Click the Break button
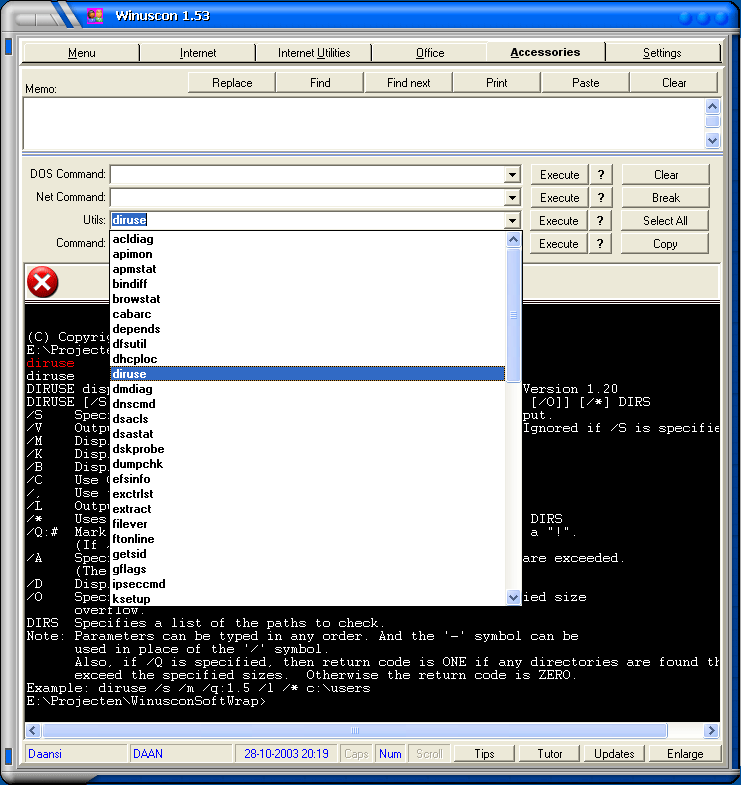 point(666,198)
